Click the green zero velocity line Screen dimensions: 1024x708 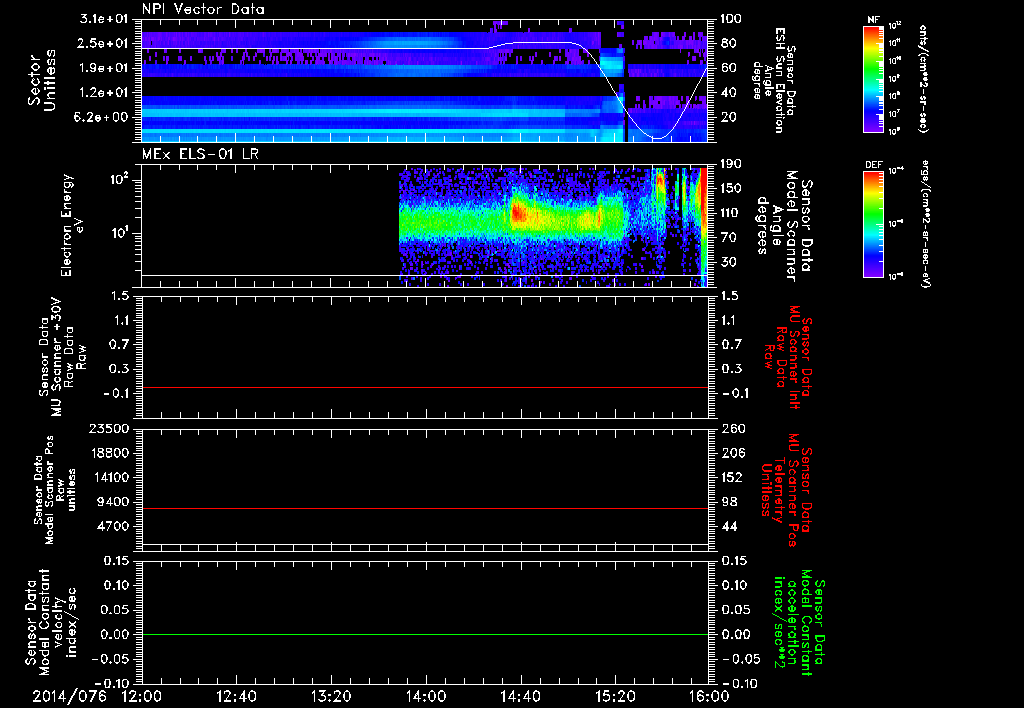[x=425, y=634]
